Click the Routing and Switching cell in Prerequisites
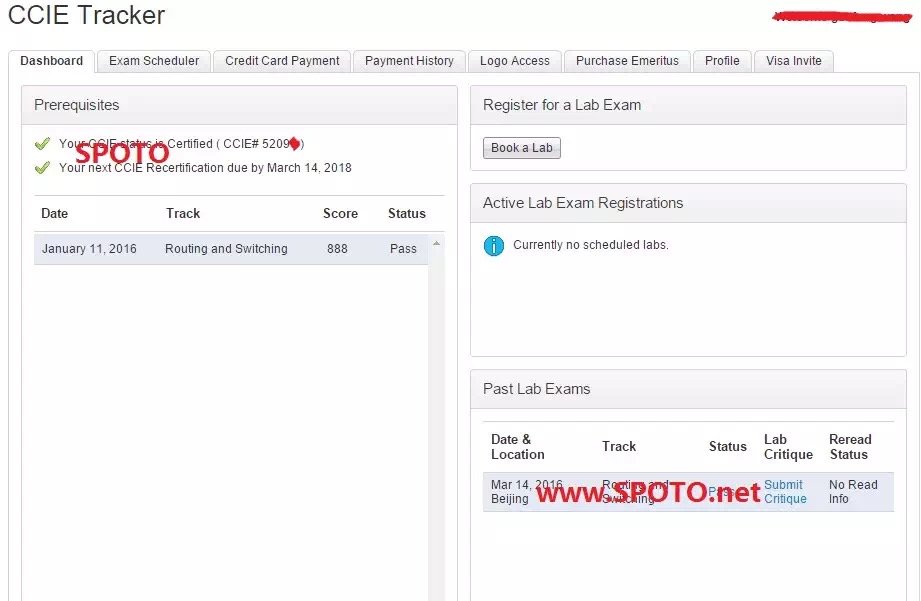 [226, 249]
